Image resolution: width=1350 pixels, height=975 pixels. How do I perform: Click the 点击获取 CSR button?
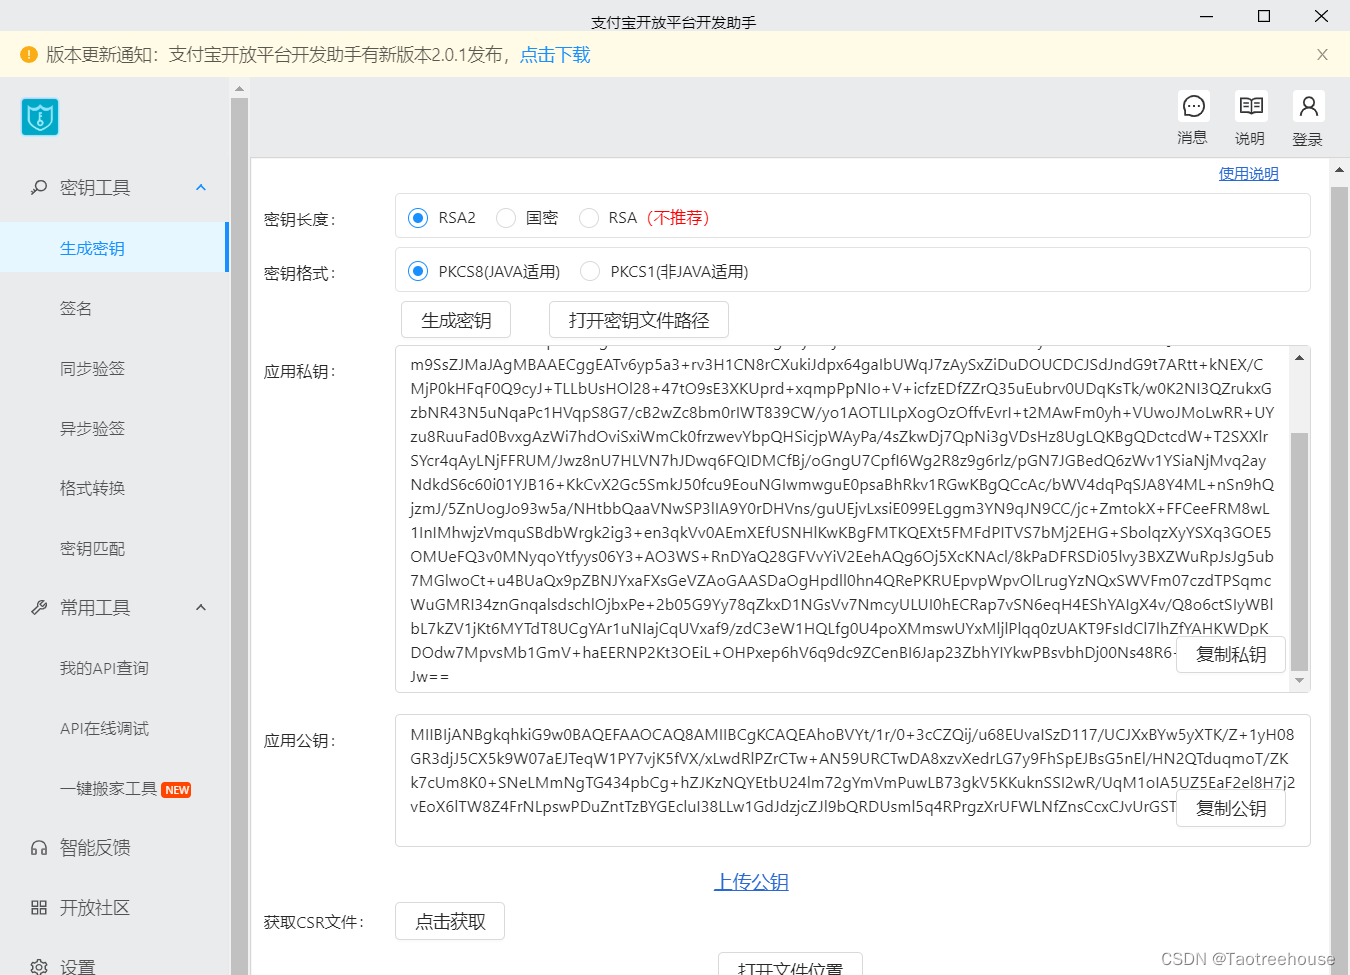(450, 921)
